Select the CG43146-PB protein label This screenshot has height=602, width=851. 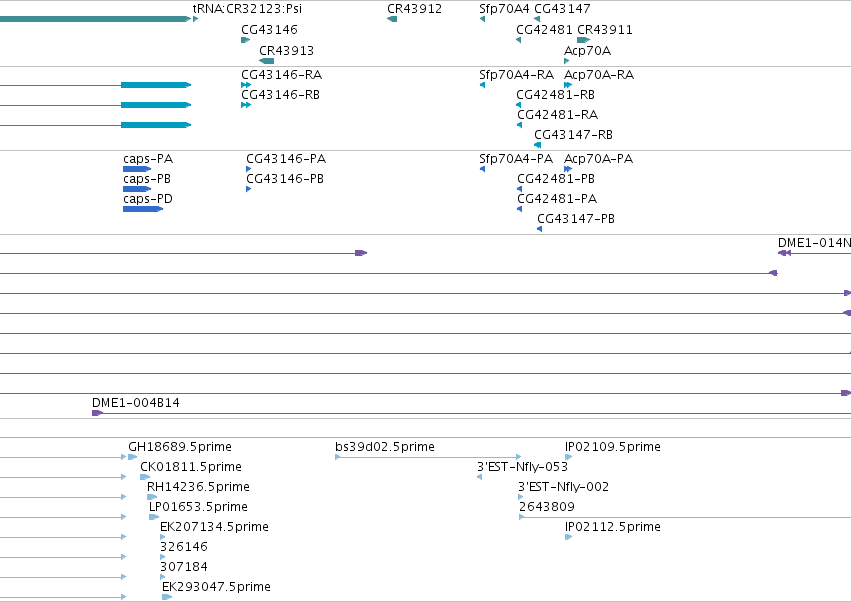coord(285,179)
